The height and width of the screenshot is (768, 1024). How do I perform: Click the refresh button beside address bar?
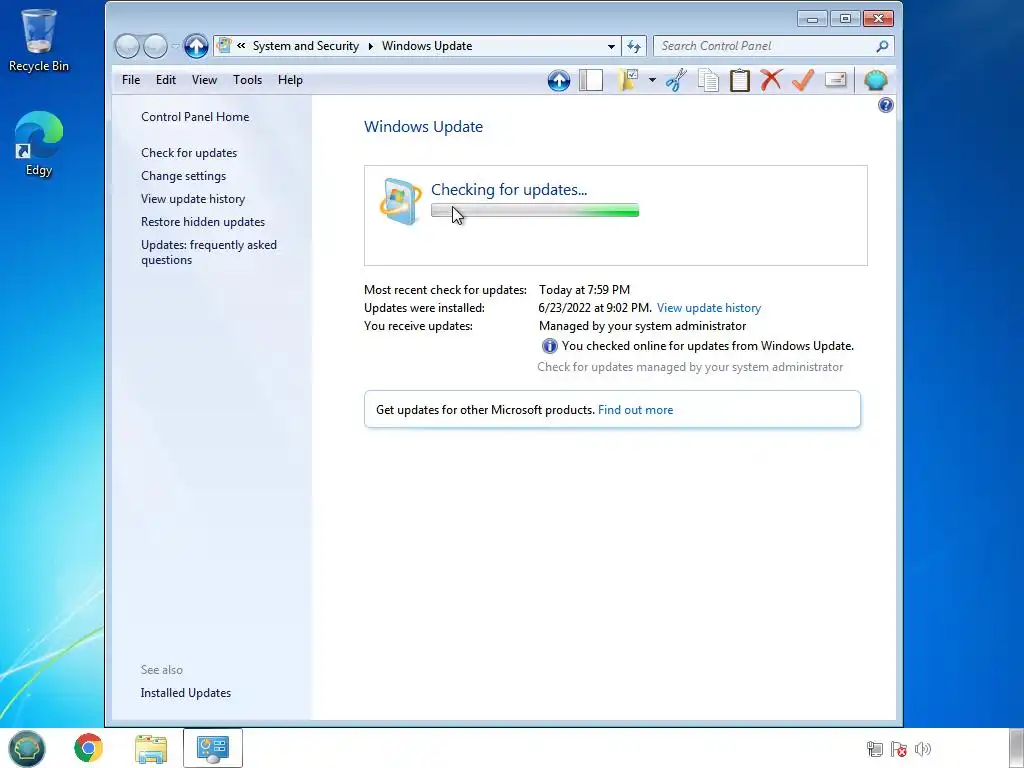633,46
